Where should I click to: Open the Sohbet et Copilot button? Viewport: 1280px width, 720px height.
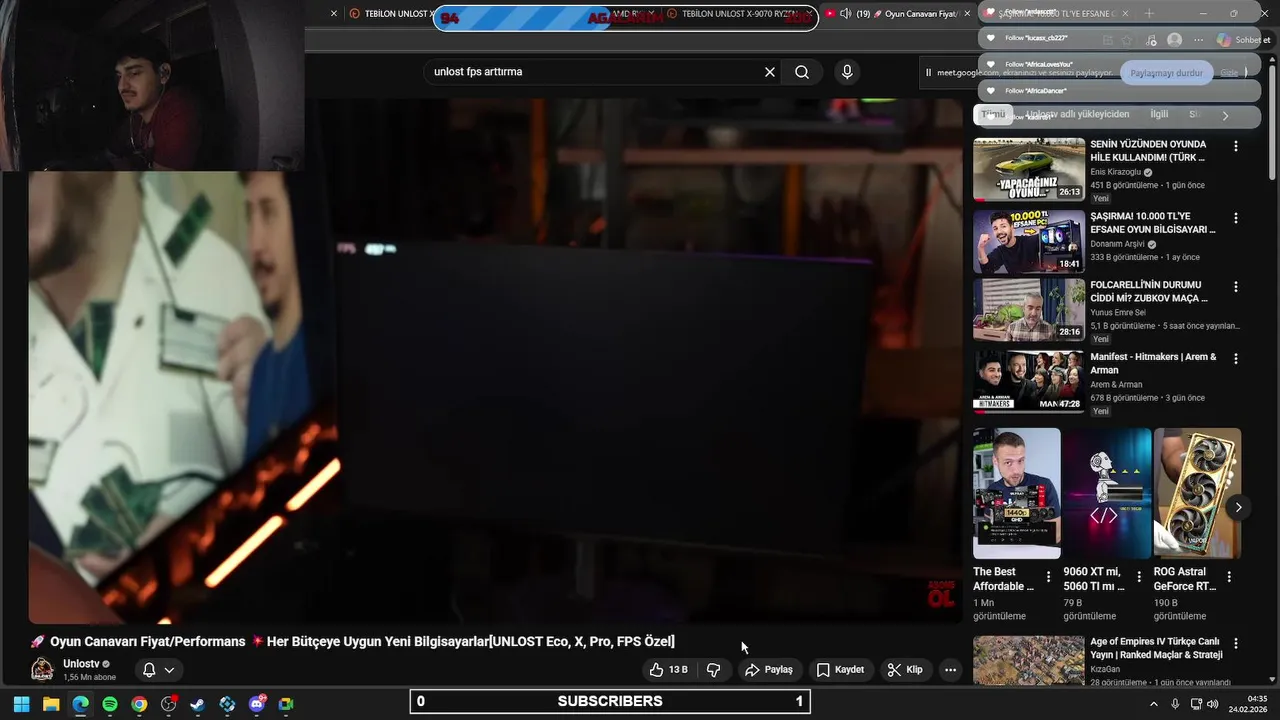click(x=1243, y=40)
